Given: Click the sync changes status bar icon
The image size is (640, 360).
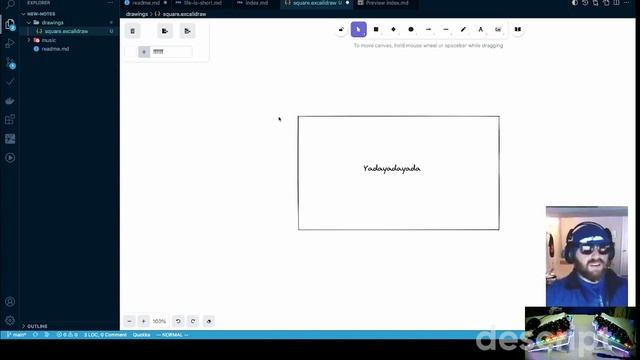Looking at the screenshot, I should 36,335.
